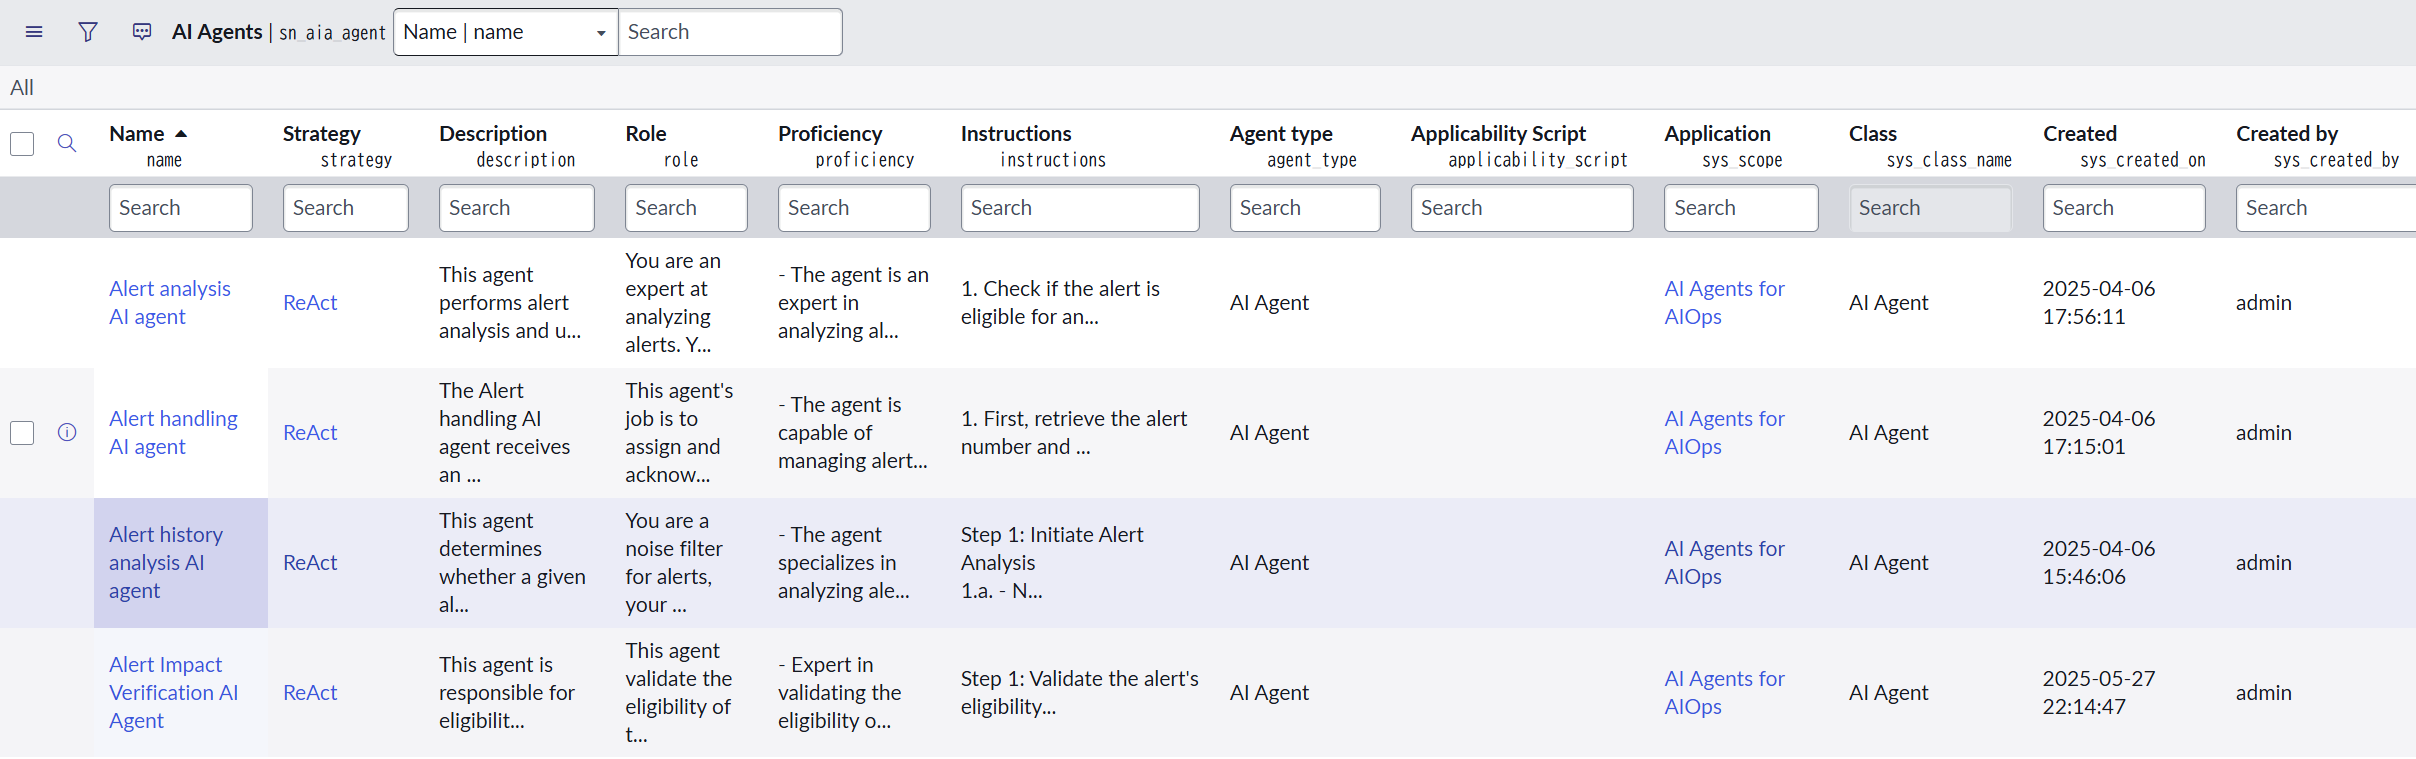Toggle the select all rows checkbox
The height and width of the screenshot is (759, 2416).
tap(22, 144)
